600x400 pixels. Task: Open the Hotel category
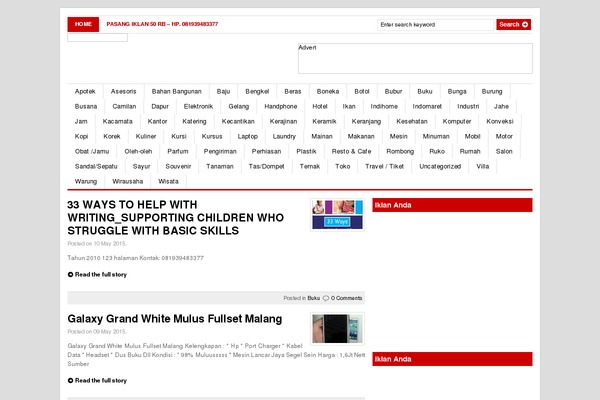[x=320, y=106]
